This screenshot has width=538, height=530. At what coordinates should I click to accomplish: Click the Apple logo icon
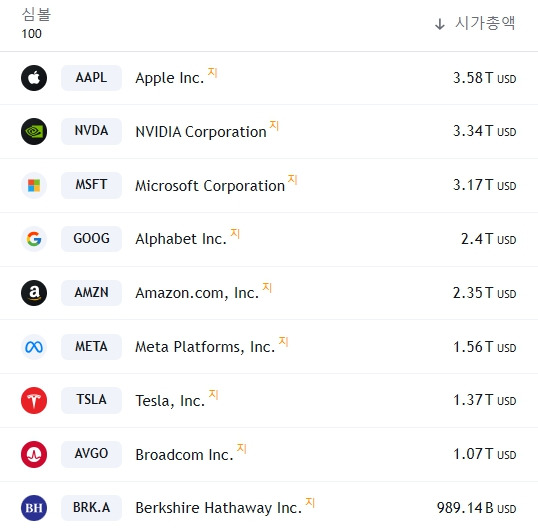pyautogui.click(x=34, y=78)
